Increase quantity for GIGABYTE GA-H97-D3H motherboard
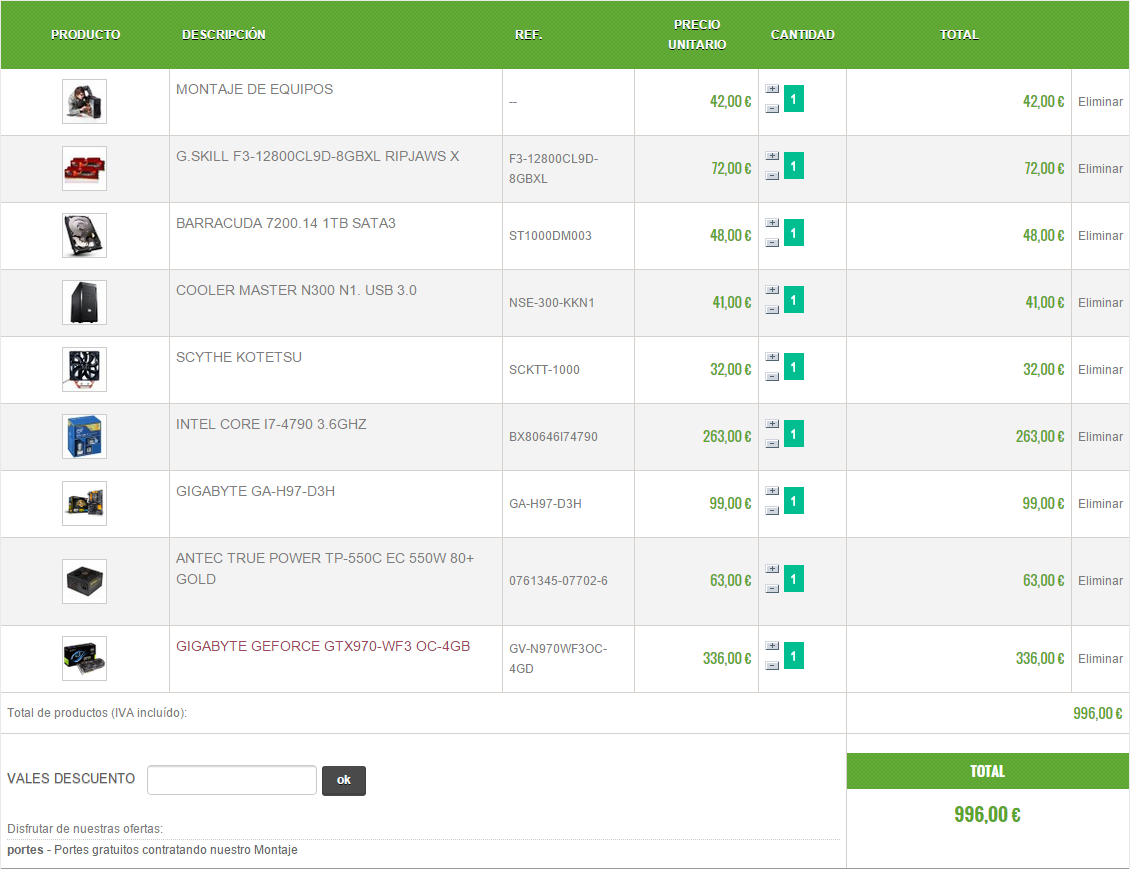Viewport: 1131px width, 869px height. 772,491
